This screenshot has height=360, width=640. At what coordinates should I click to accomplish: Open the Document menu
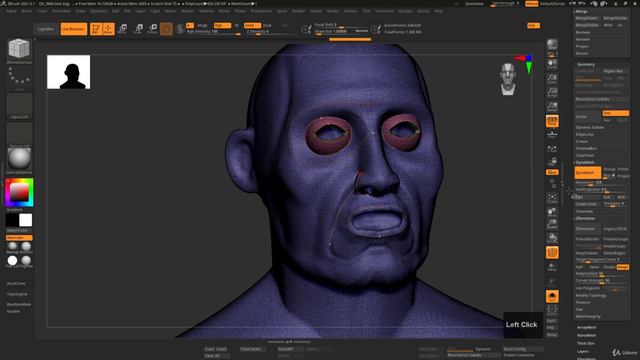(x=61, y=11)
